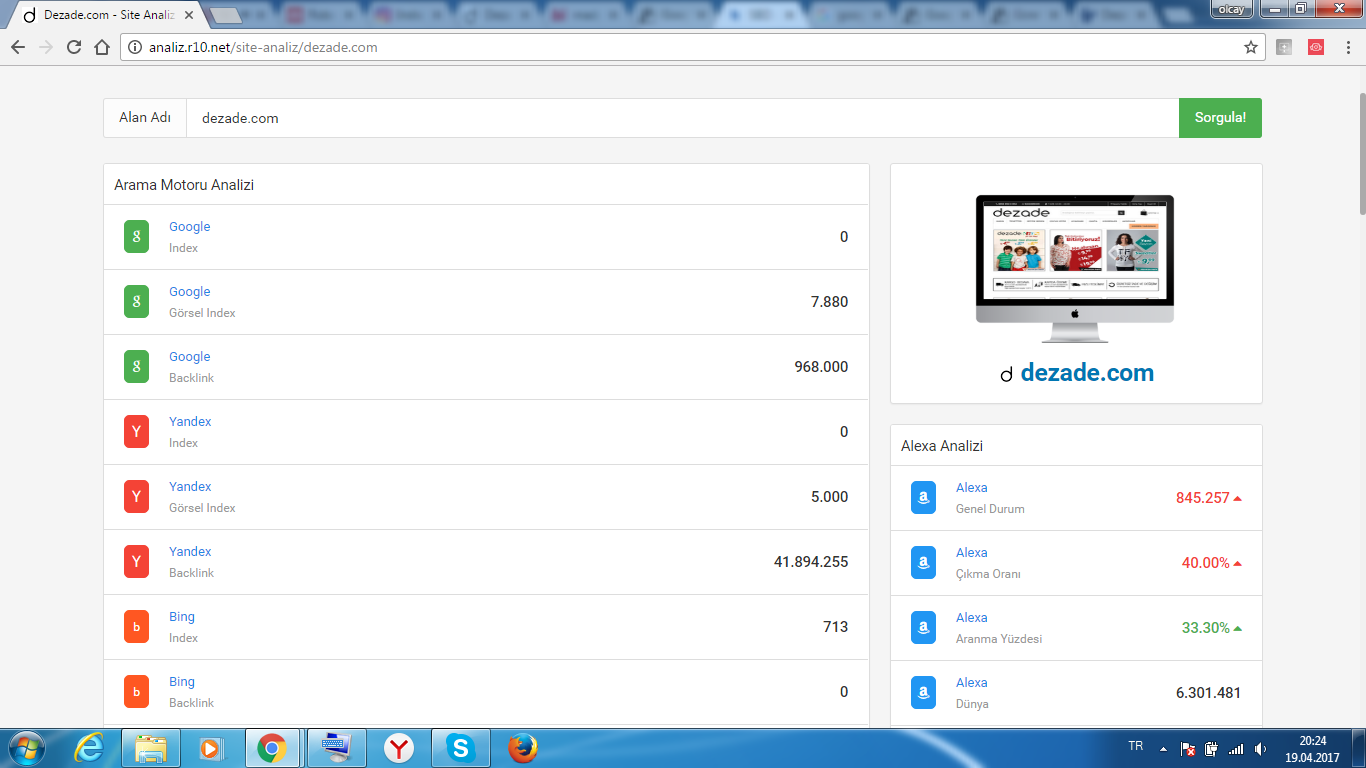The image size is (1366, 768).
Task: Open the gray extension icon beside the star
Action: 1284,47
